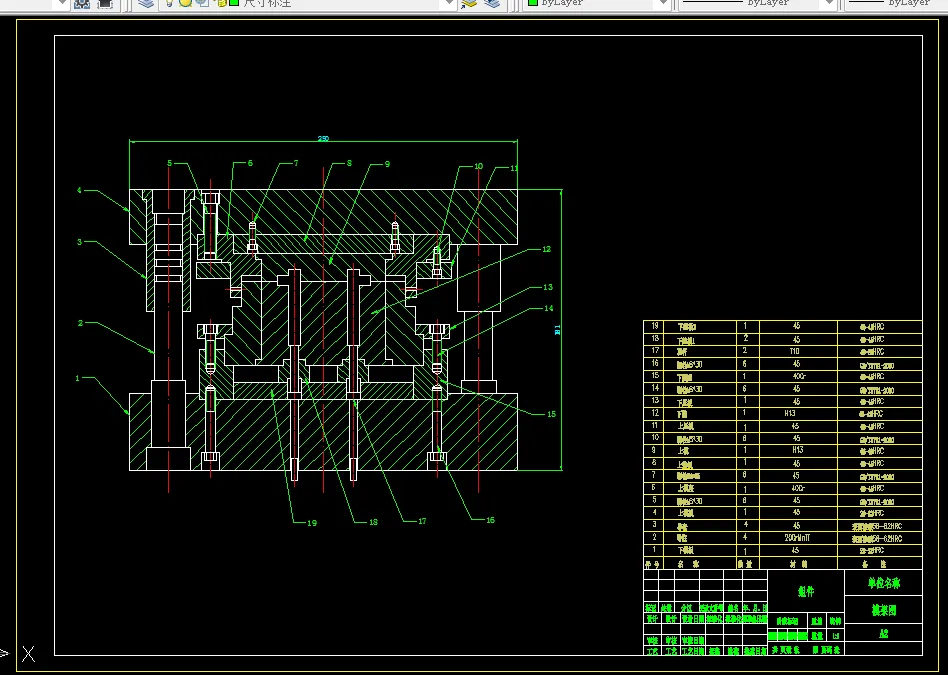Viewport: 948px width, 675px height.
Task: Expand the workspace switching dropdown arrow
Action: pyautogui.click(x=60, y=3)
